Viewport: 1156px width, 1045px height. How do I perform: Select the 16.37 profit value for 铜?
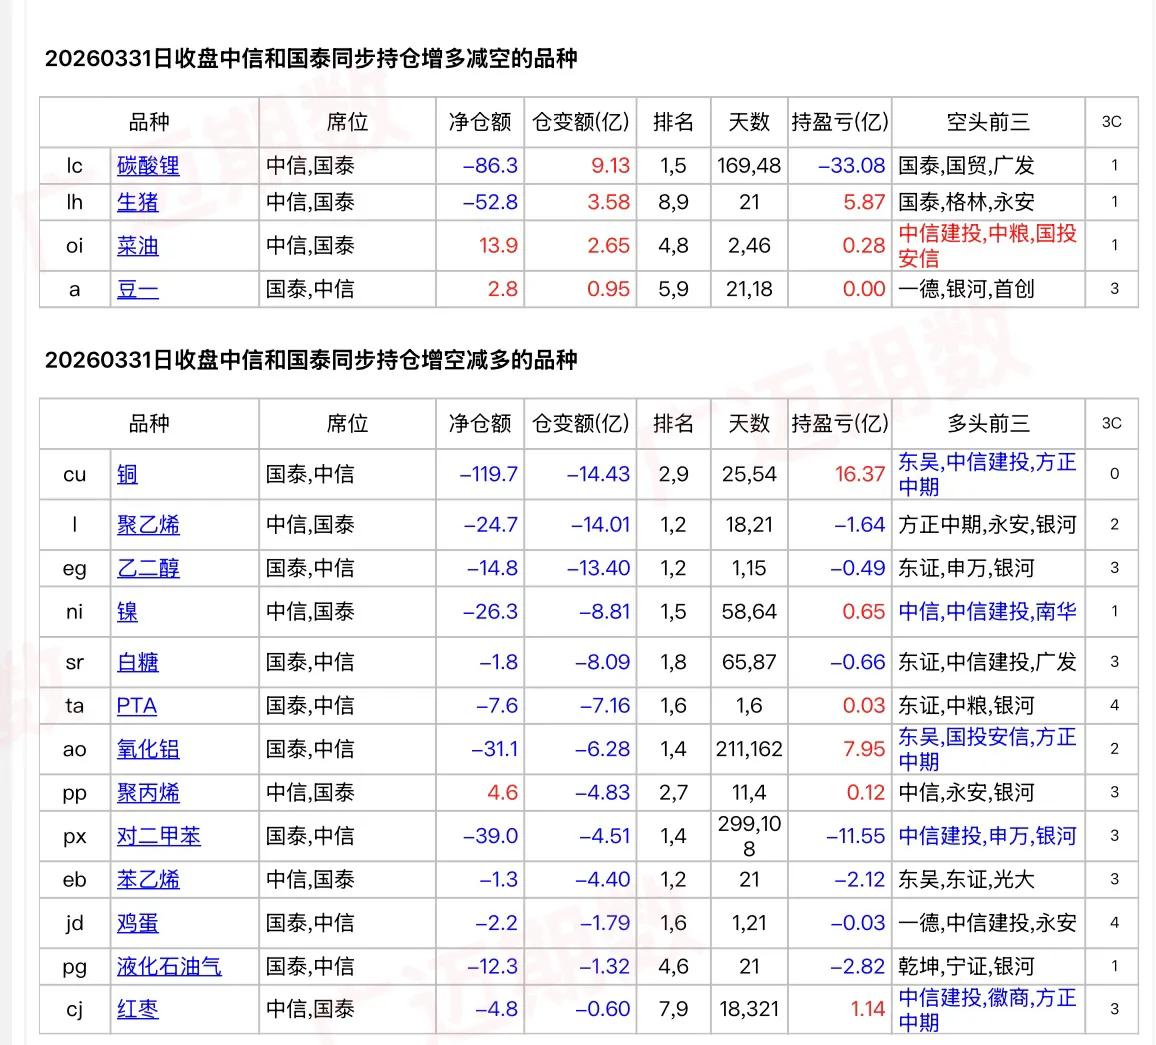(860, 474)
